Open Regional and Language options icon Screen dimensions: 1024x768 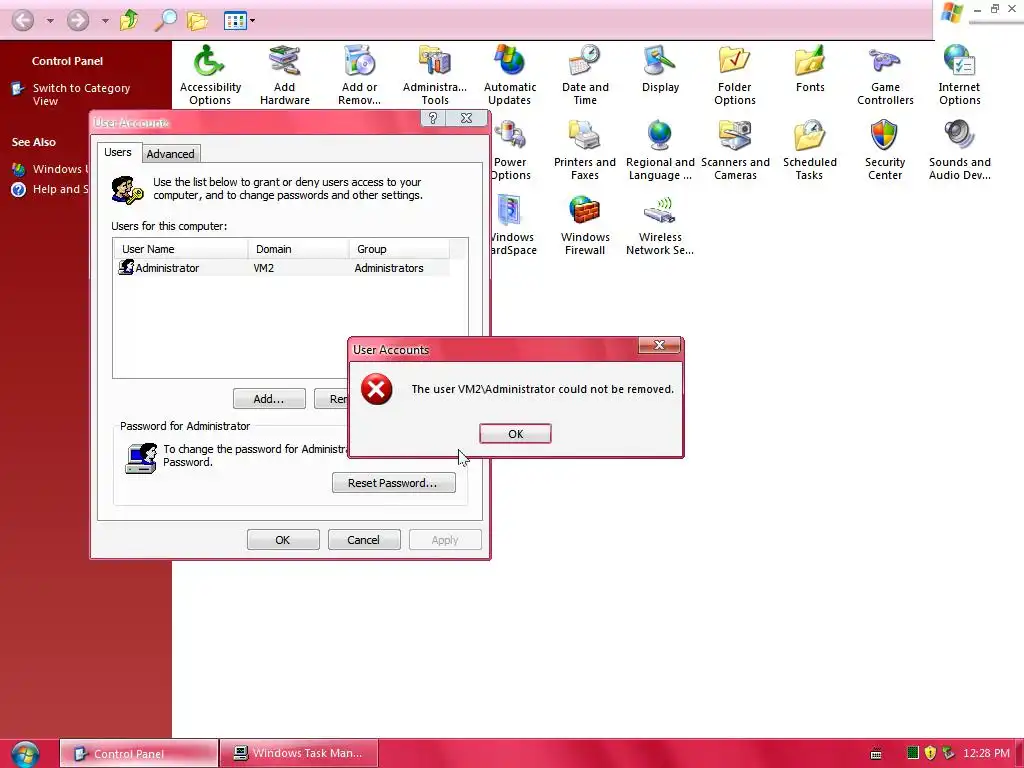[660, 150]
